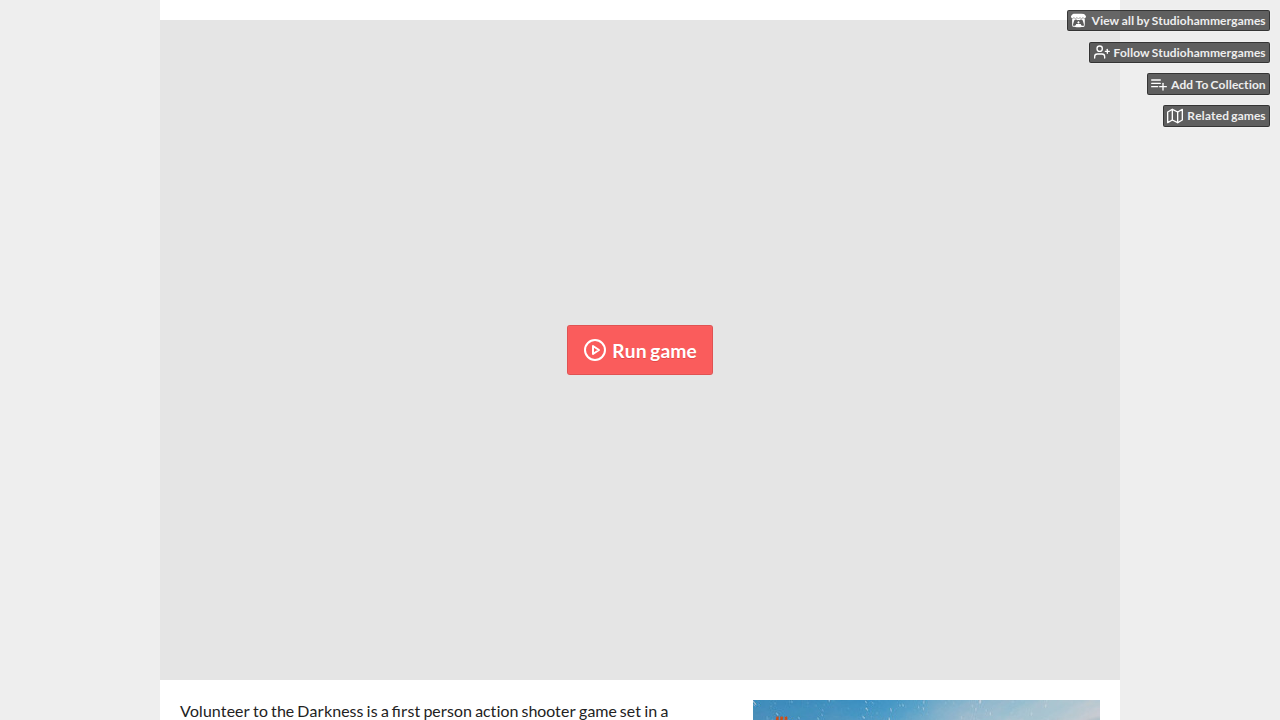
Task: Click the itch.io logo icon beside View all
Action: pos(1078,21)
